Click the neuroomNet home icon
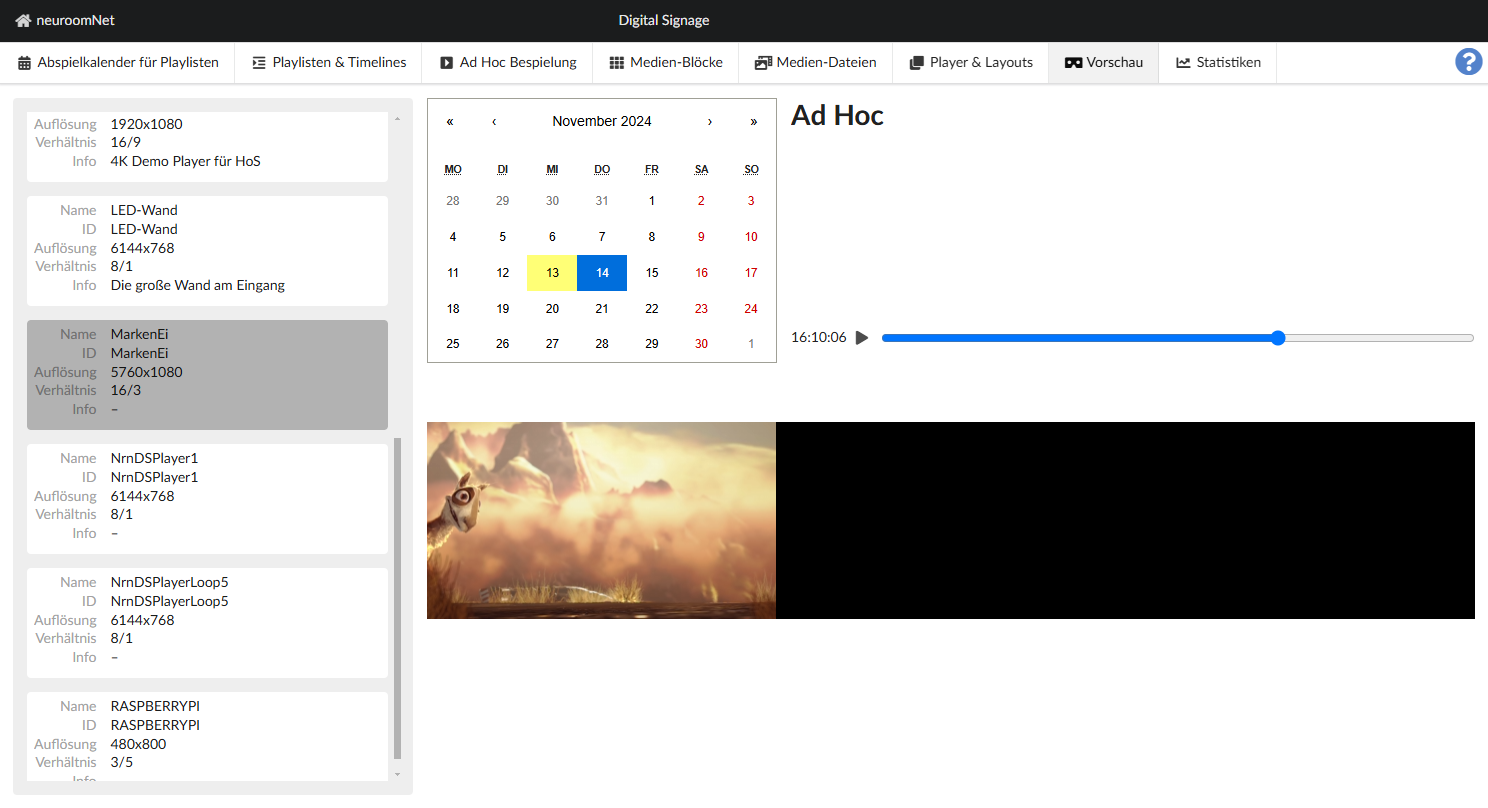The height and width of the screenshot is (808, 1488). click(23, 20)
